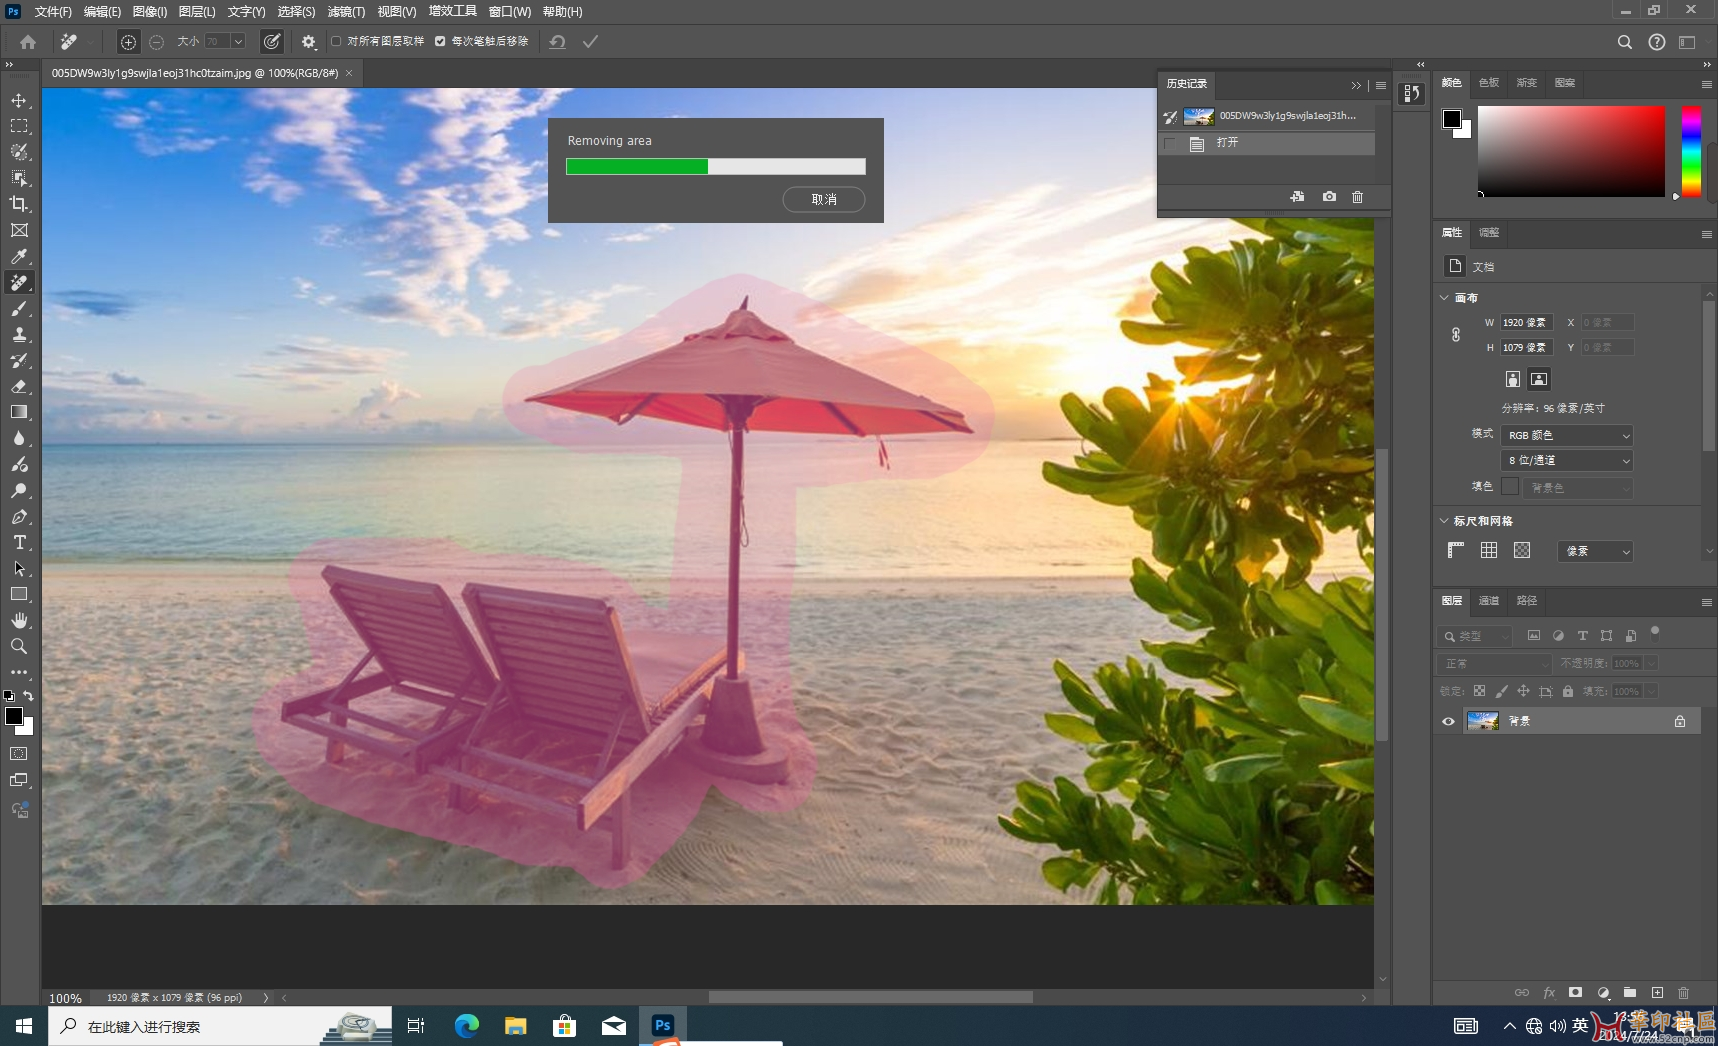Select the Move tool
Image resolution: width=1718 pixels, height=1046 pixels.
(x=19, y=100)
